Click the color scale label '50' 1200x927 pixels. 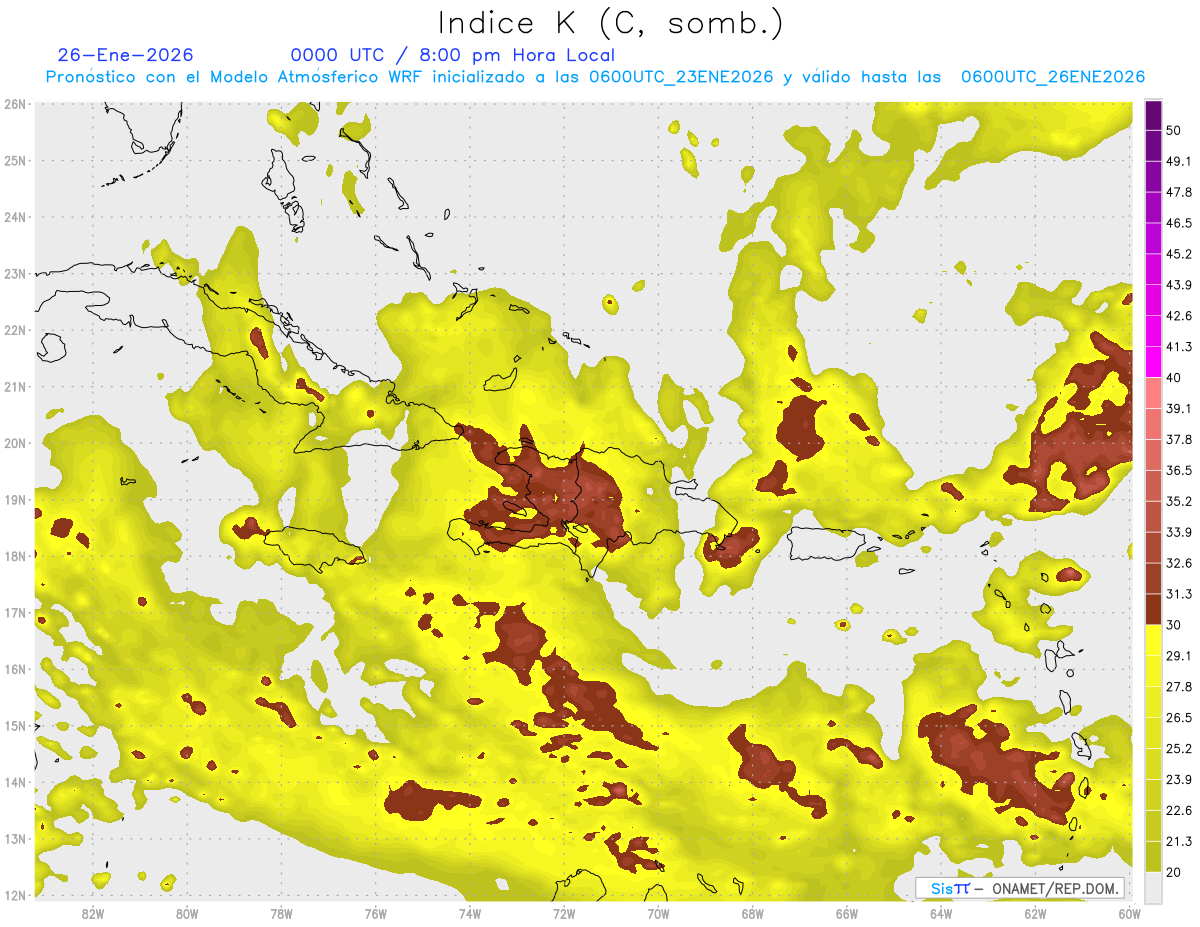click(1174, 129)
